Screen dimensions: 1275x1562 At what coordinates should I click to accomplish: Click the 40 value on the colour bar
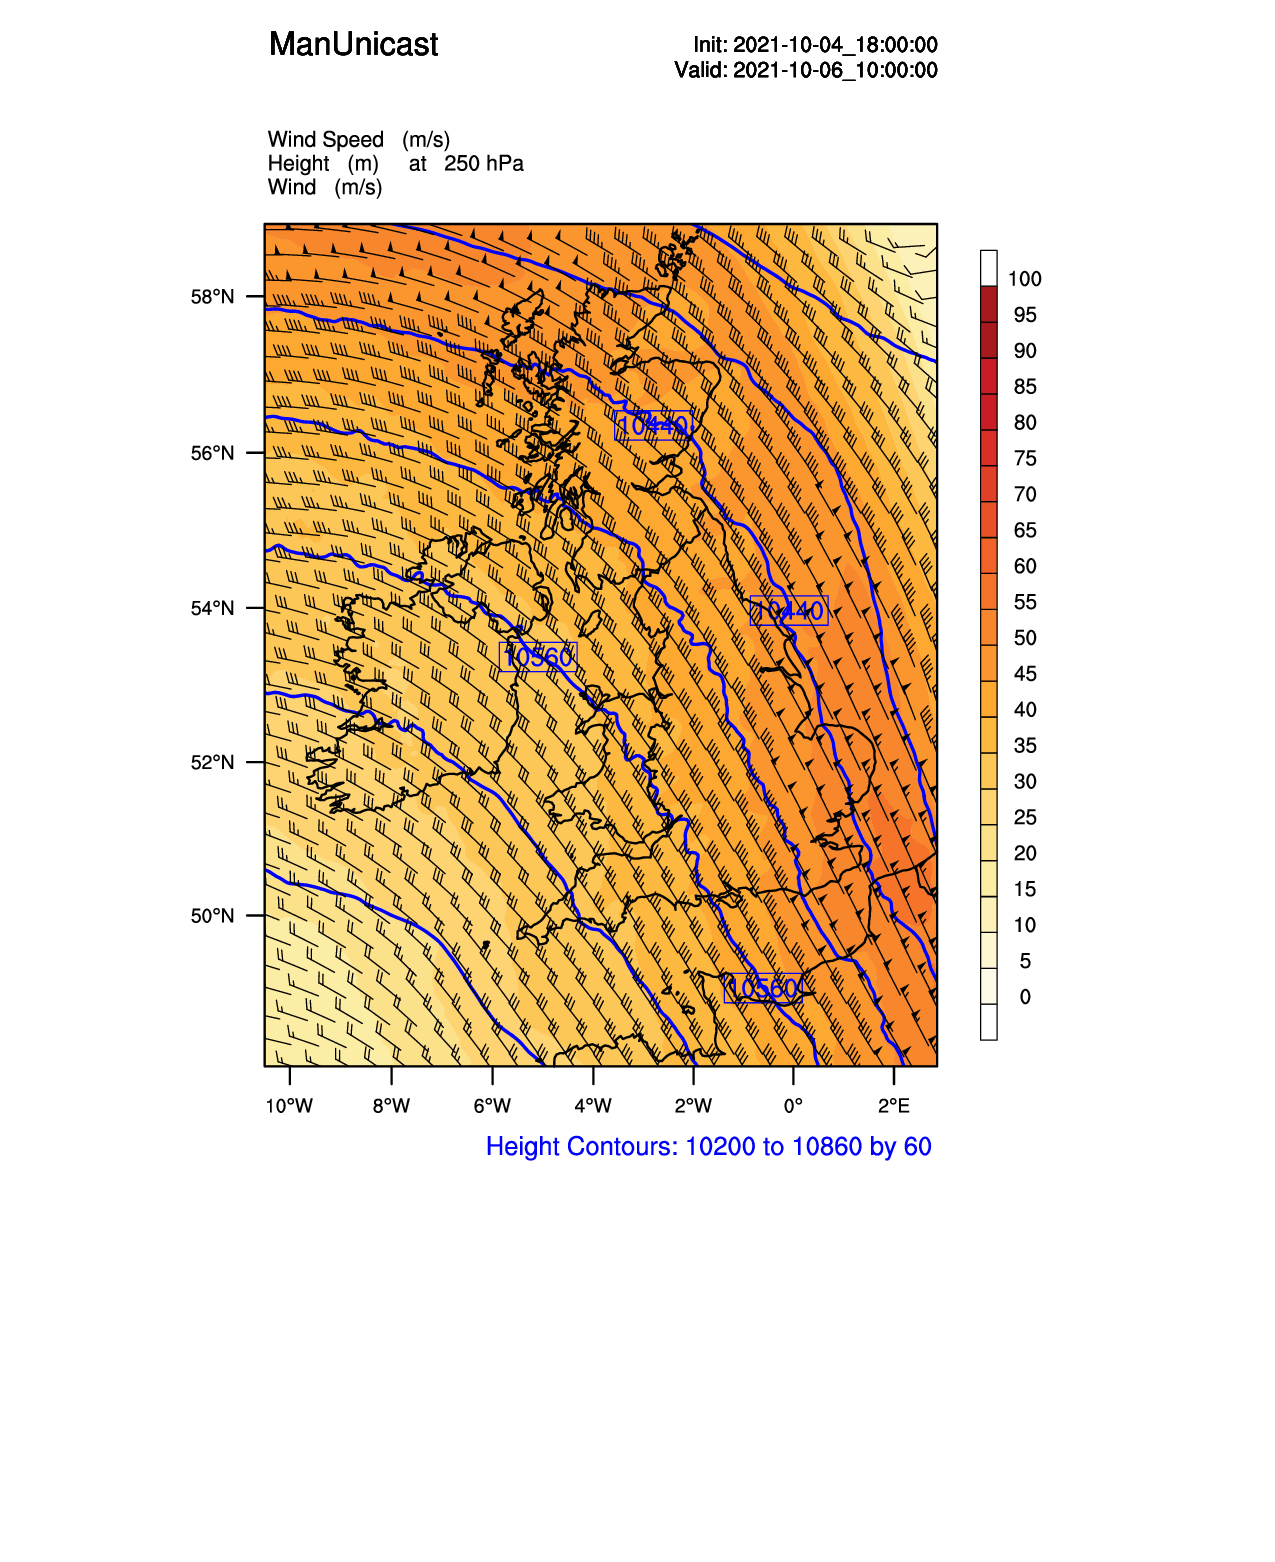(1025, 710)
